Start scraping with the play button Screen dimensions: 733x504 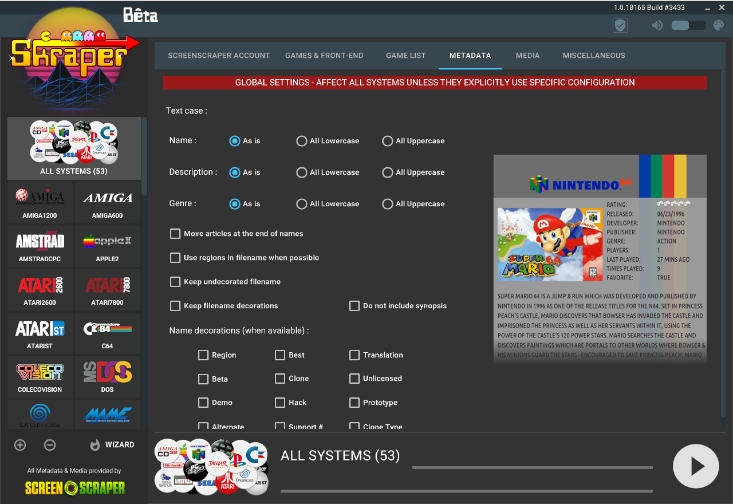click(696, 466)
